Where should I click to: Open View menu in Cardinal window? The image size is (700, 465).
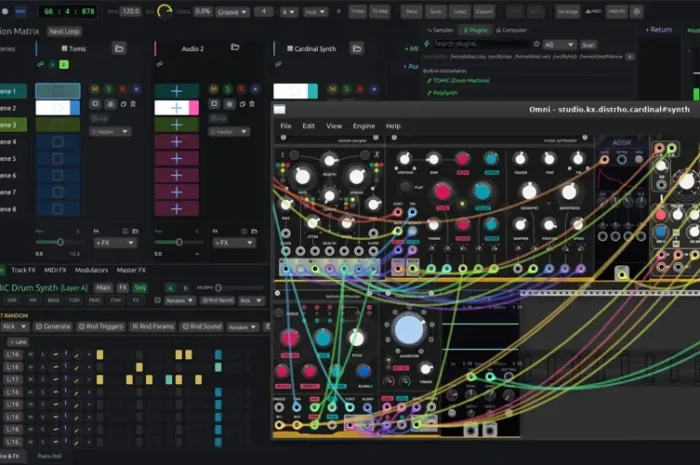coord(334,126)
